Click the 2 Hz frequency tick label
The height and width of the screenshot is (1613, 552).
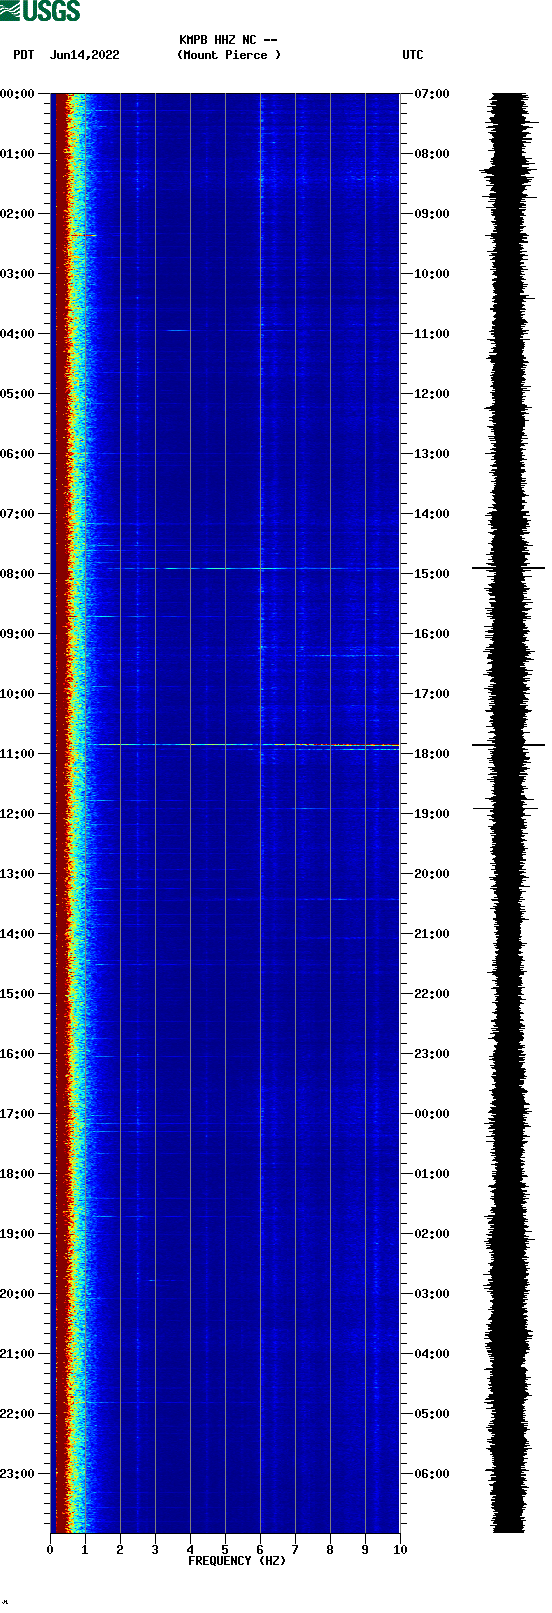point(120,1550)
